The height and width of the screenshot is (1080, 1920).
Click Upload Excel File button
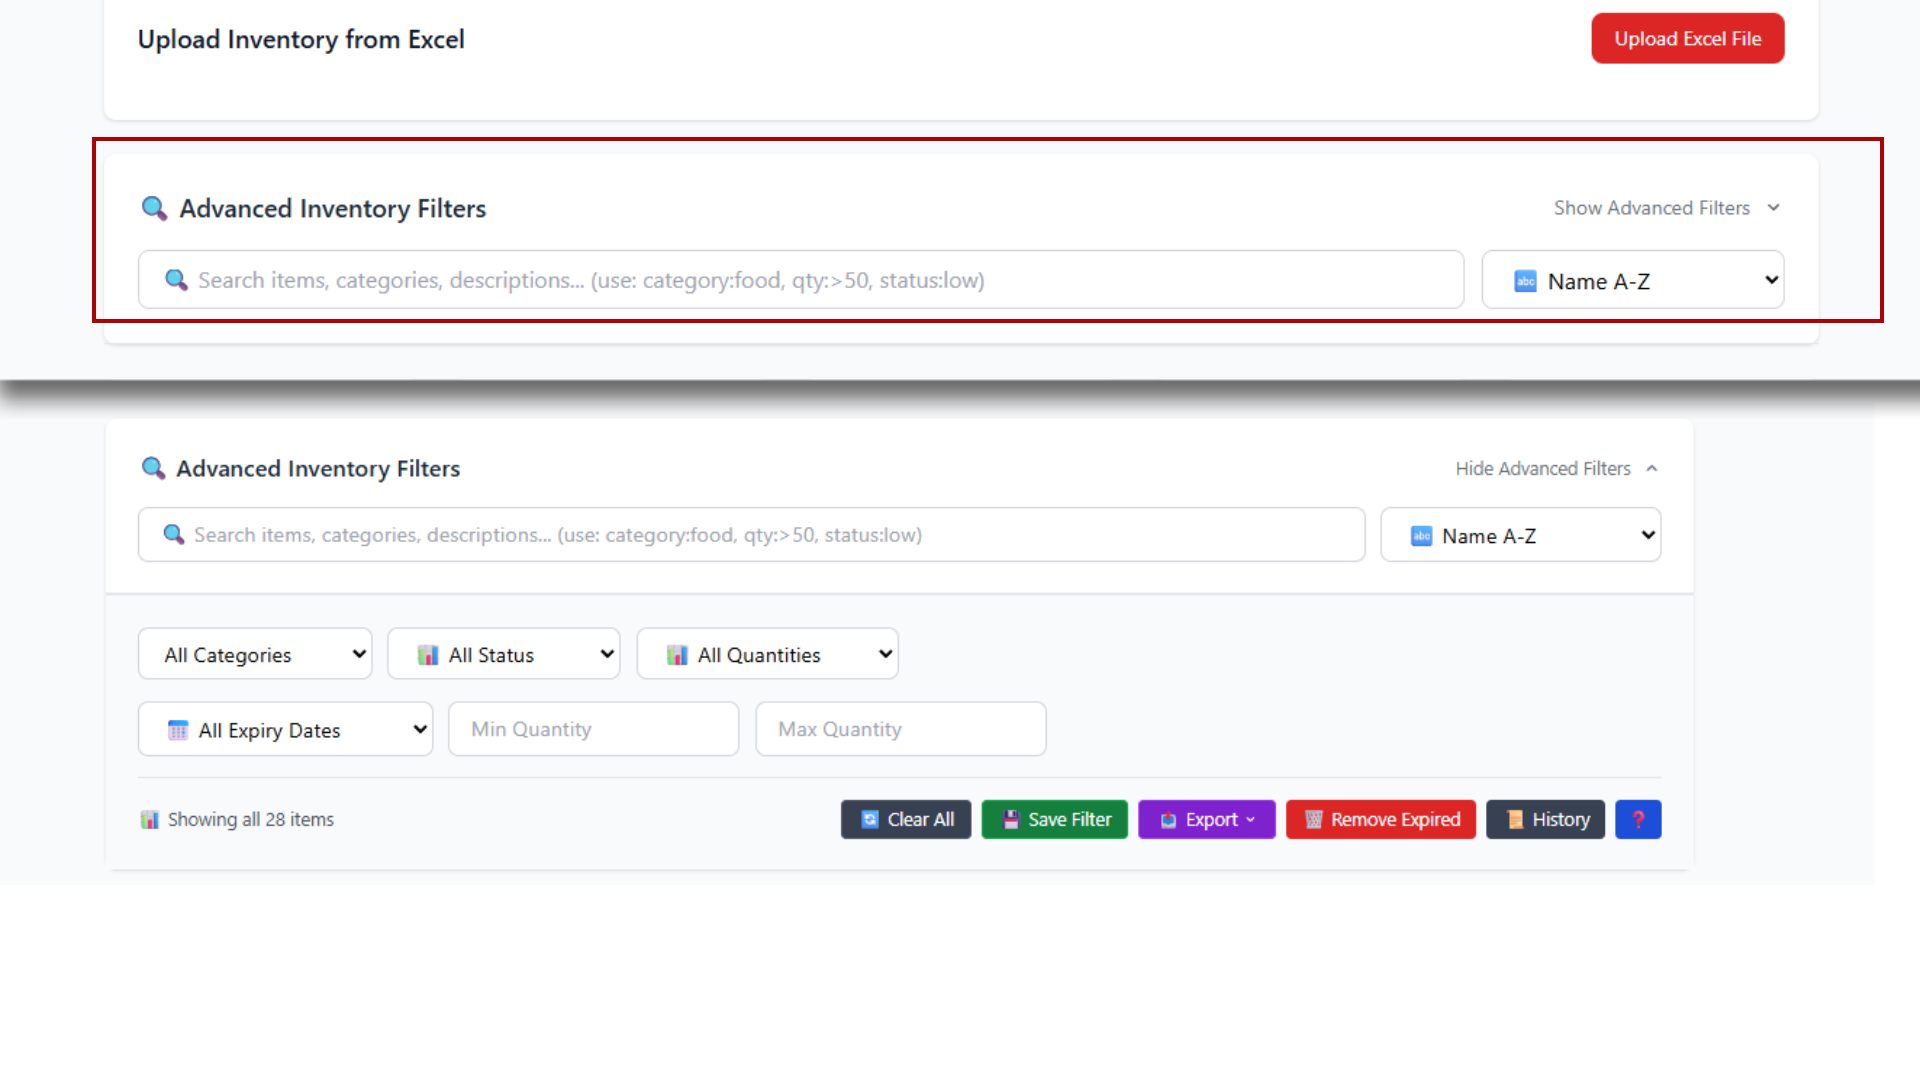[x=1687, y=39]
